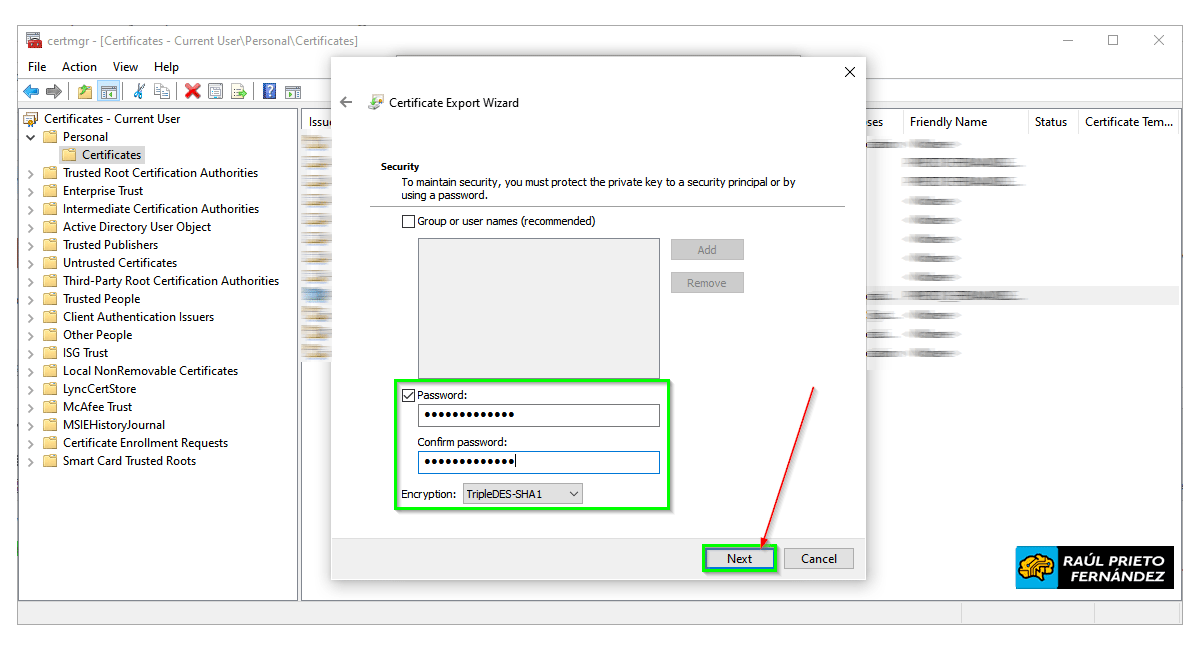Select the Trusted Publishers tree folder

click(x=110, y=245)
